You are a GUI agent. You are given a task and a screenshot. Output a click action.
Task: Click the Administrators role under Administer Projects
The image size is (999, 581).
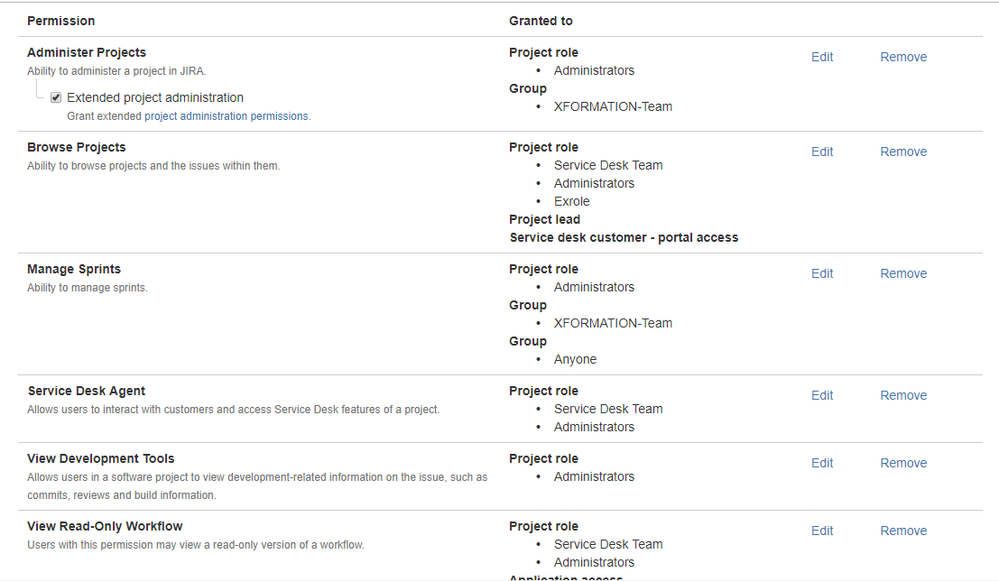click(x=594, y=70)
